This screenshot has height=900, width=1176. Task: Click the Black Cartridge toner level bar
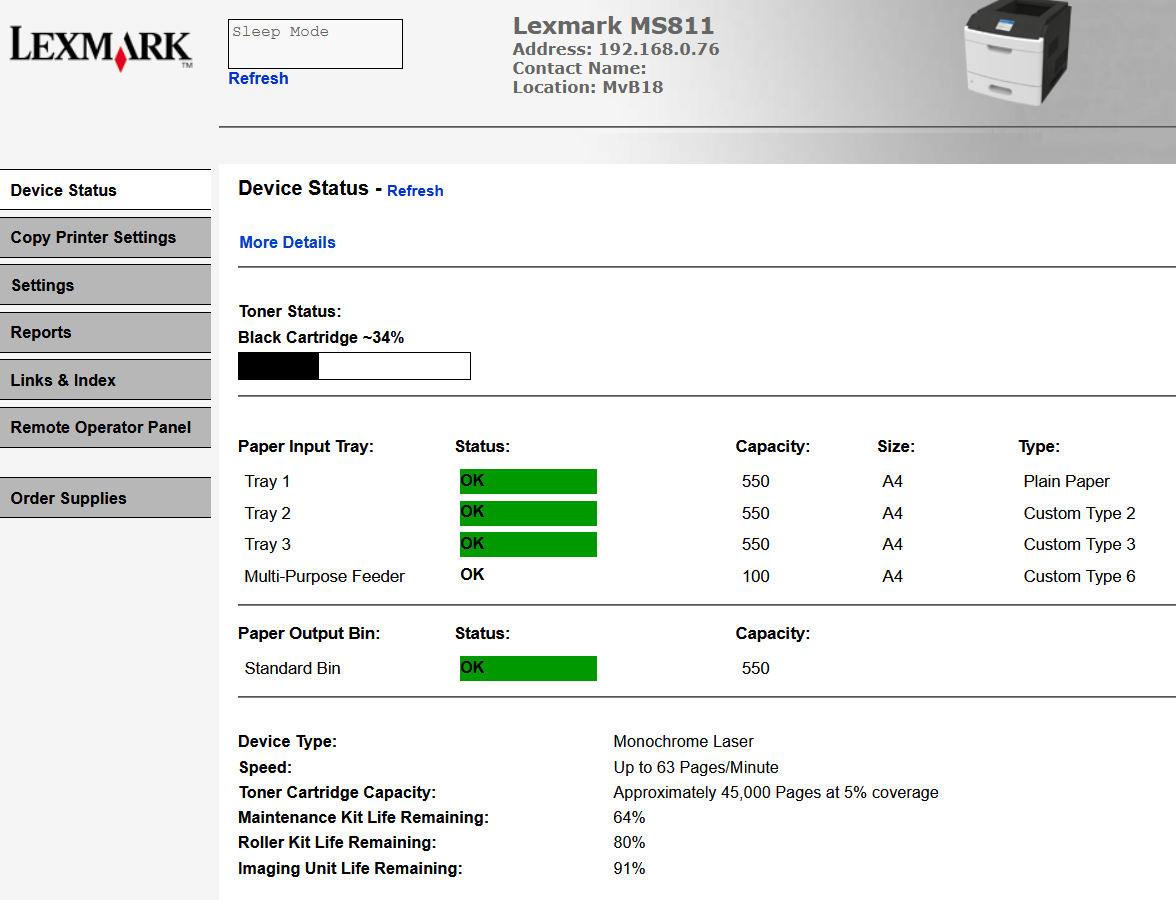pyautogui.click(x=354, y=366)
